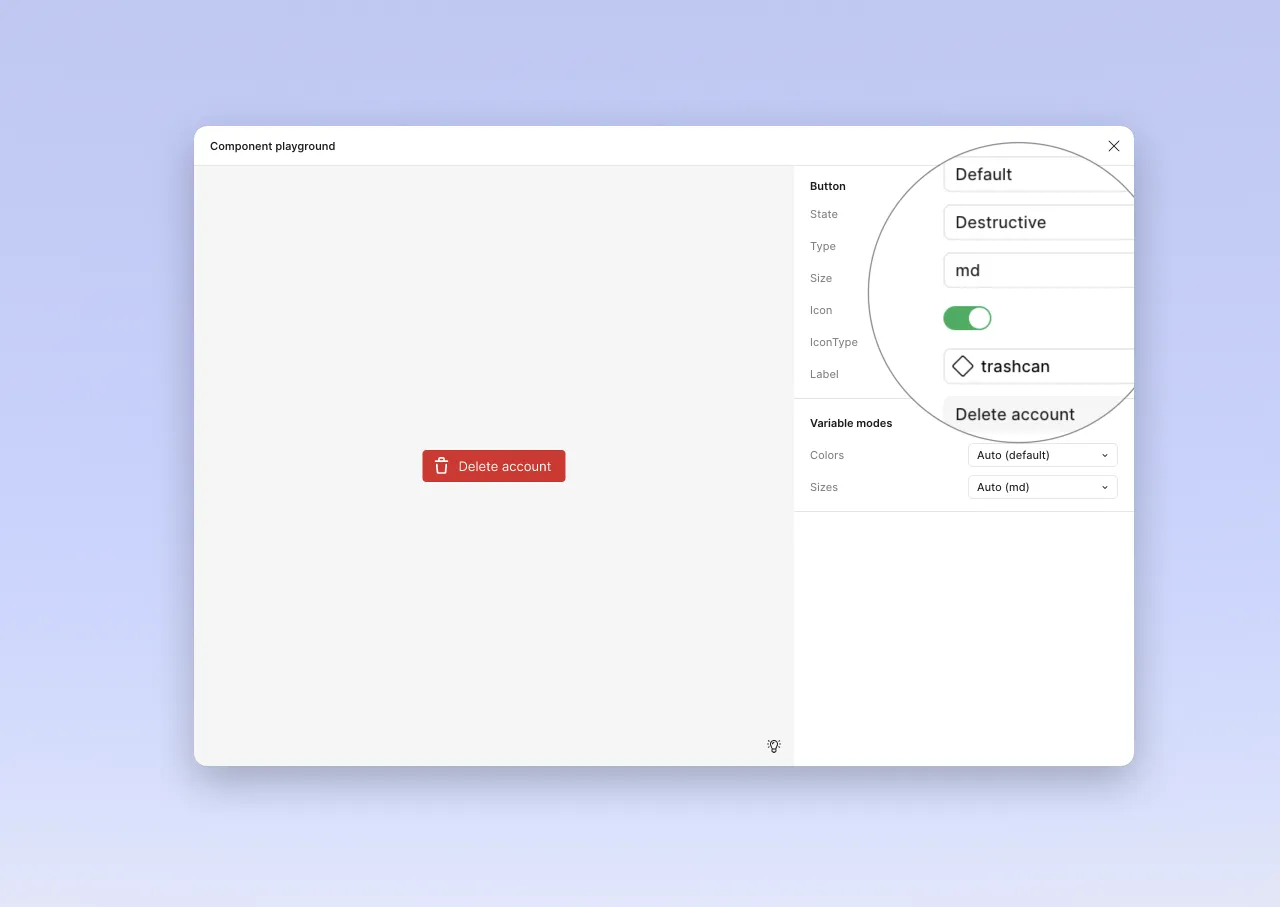Click the dropdown chevron on the Sizes selector

(1105, 487)
